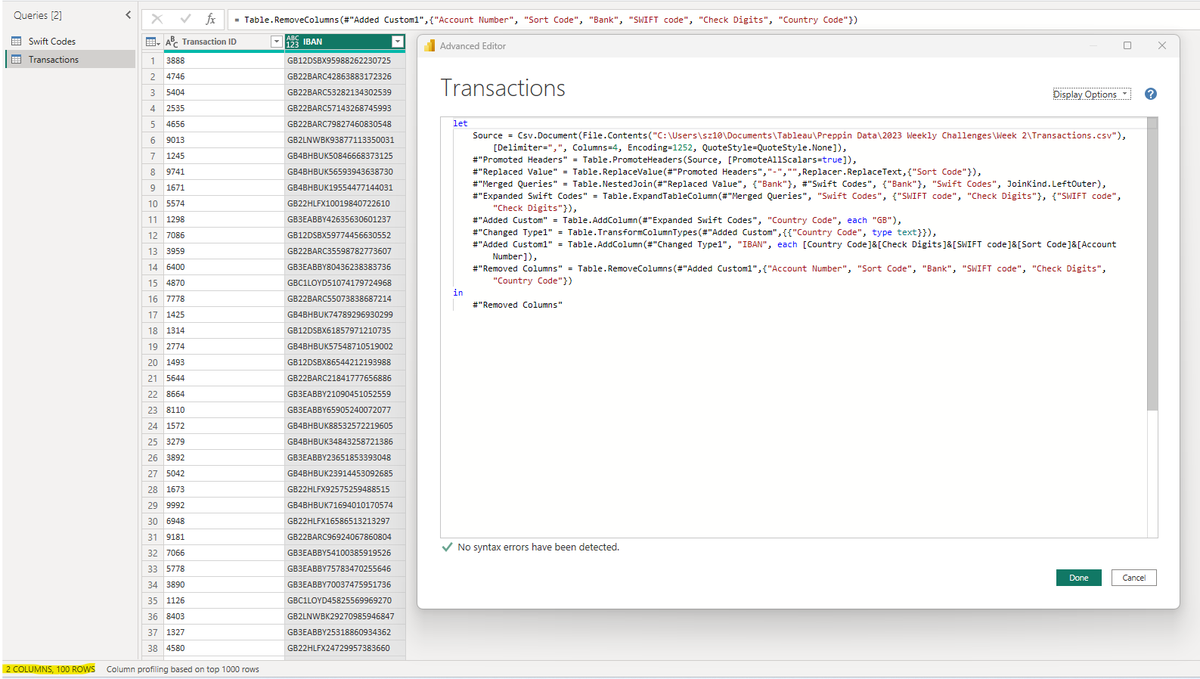Click Done in Advanced Editor
The height and width of the screenshot is (679, 1200).
1078,578
